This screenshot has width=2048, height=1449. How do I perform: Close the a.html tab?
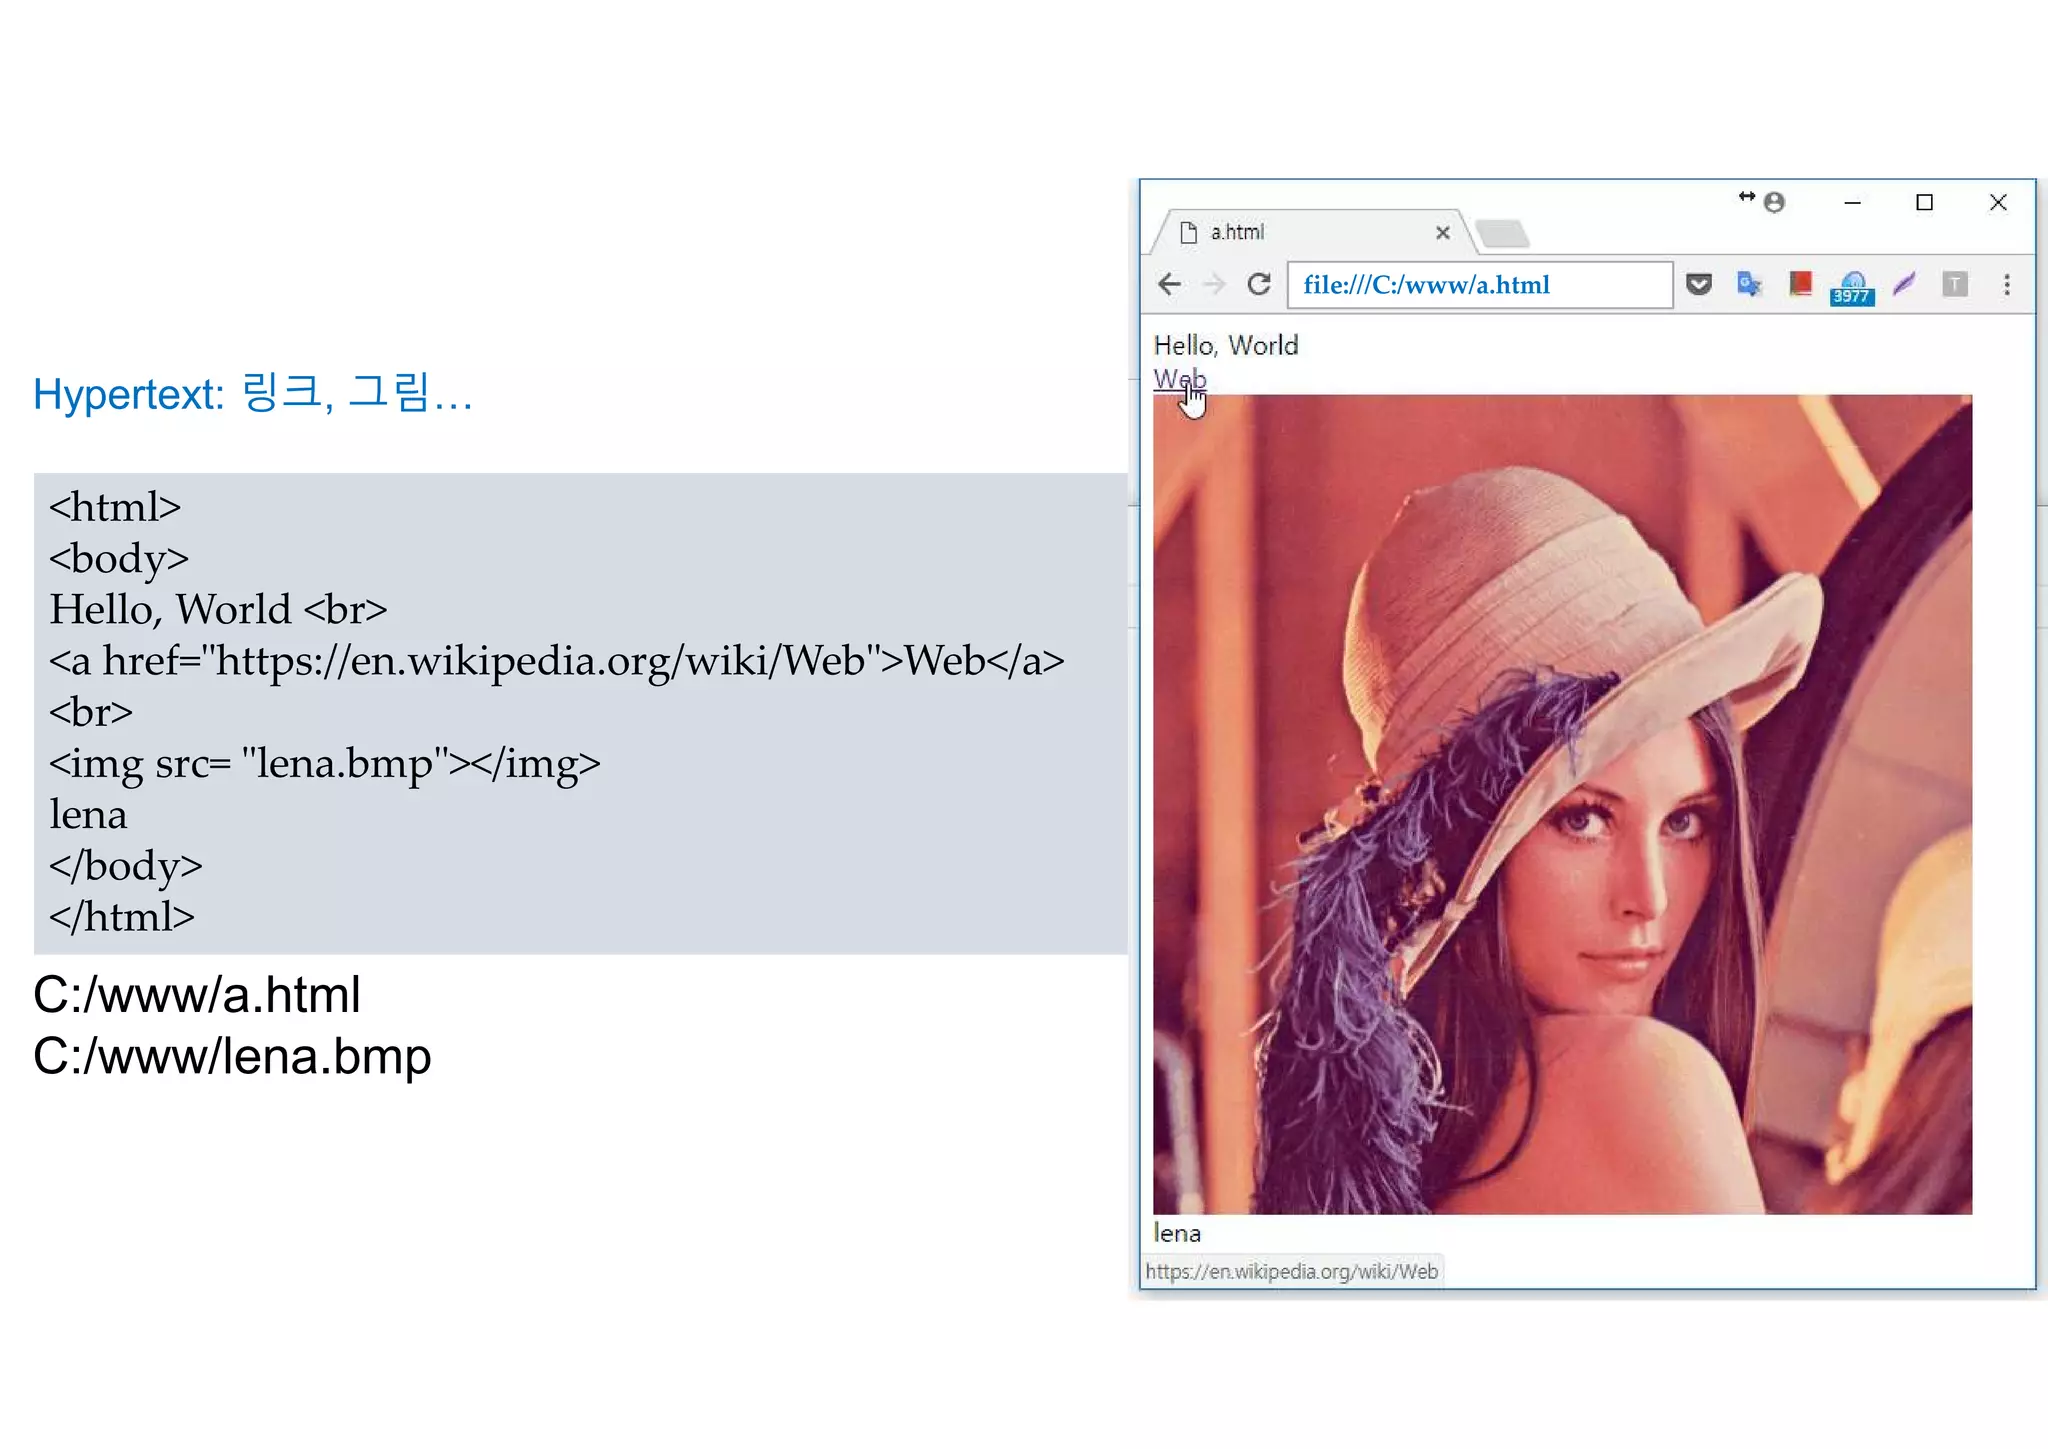1443,233
